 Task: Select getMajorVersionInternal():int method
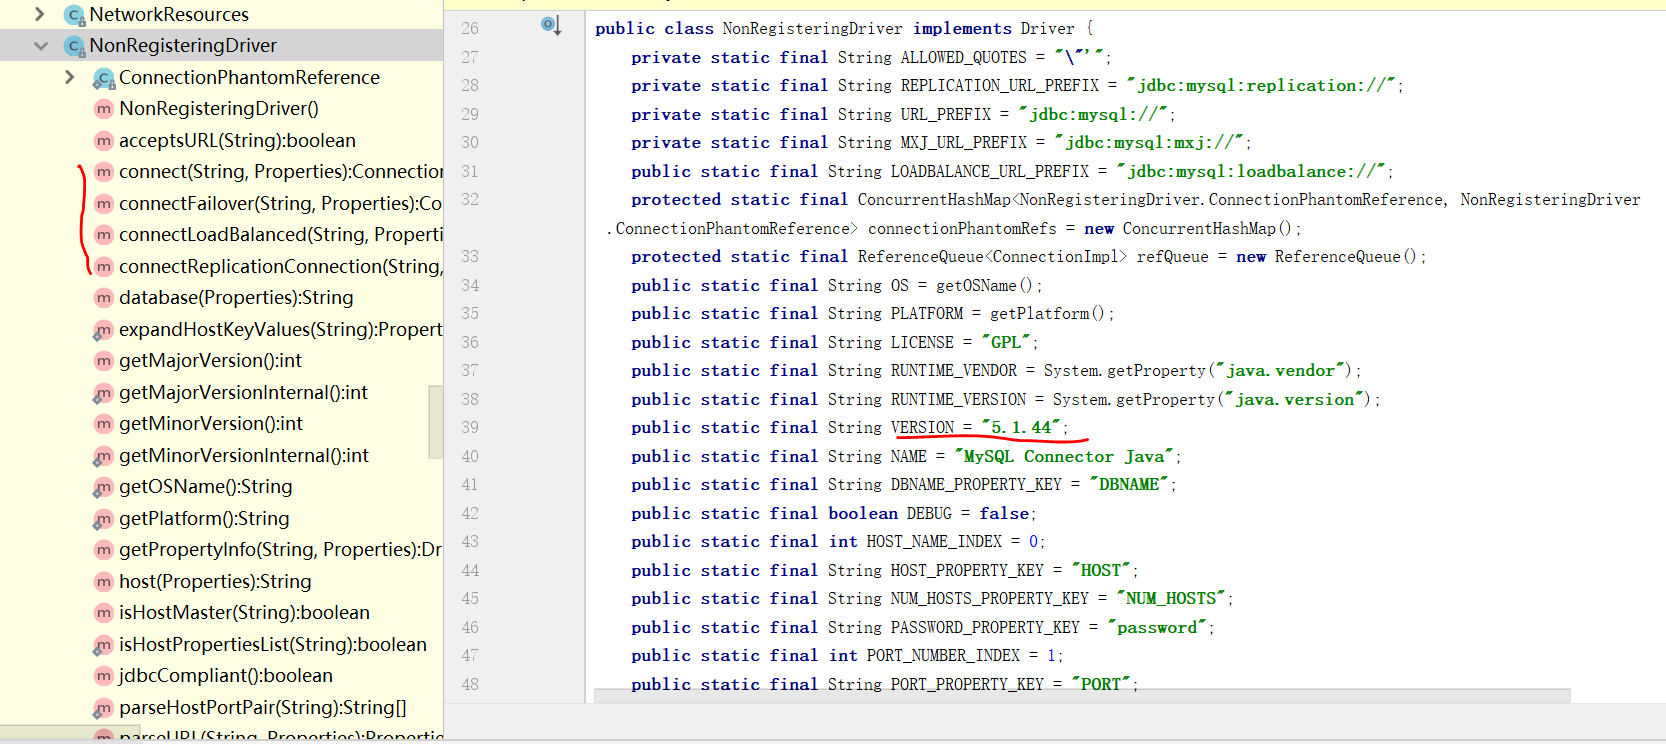tap(243, 392)
